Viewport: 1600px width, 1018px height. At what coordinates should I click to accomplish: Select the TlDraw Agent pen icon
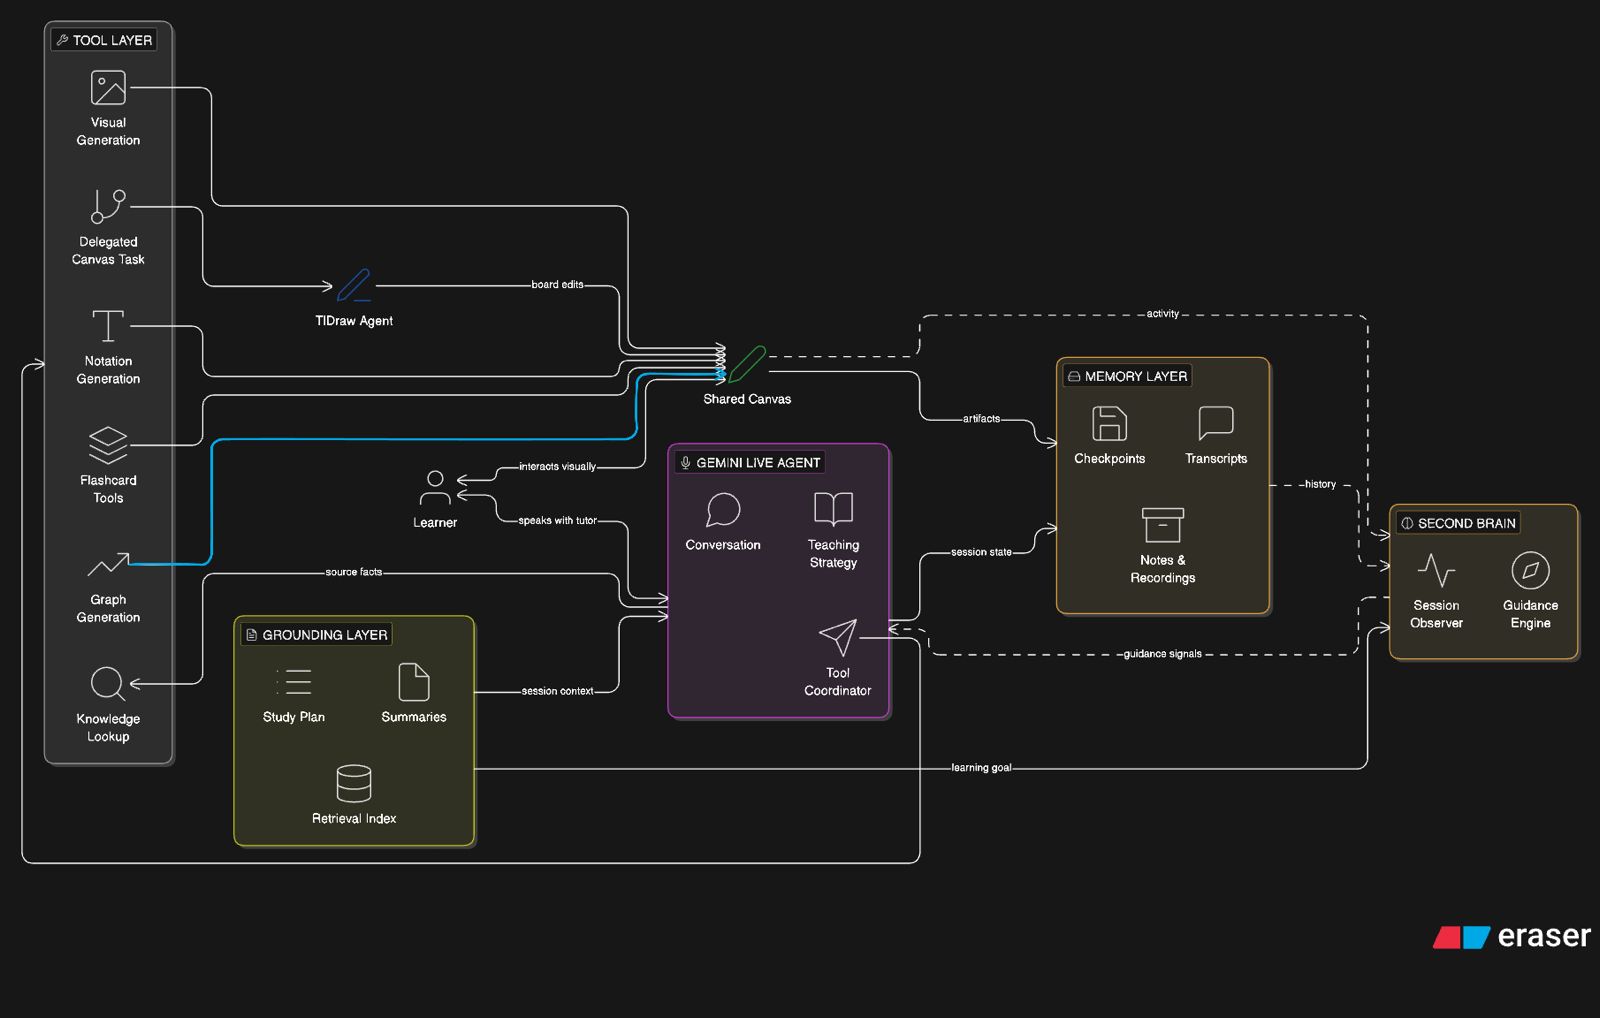click(354, 286)
